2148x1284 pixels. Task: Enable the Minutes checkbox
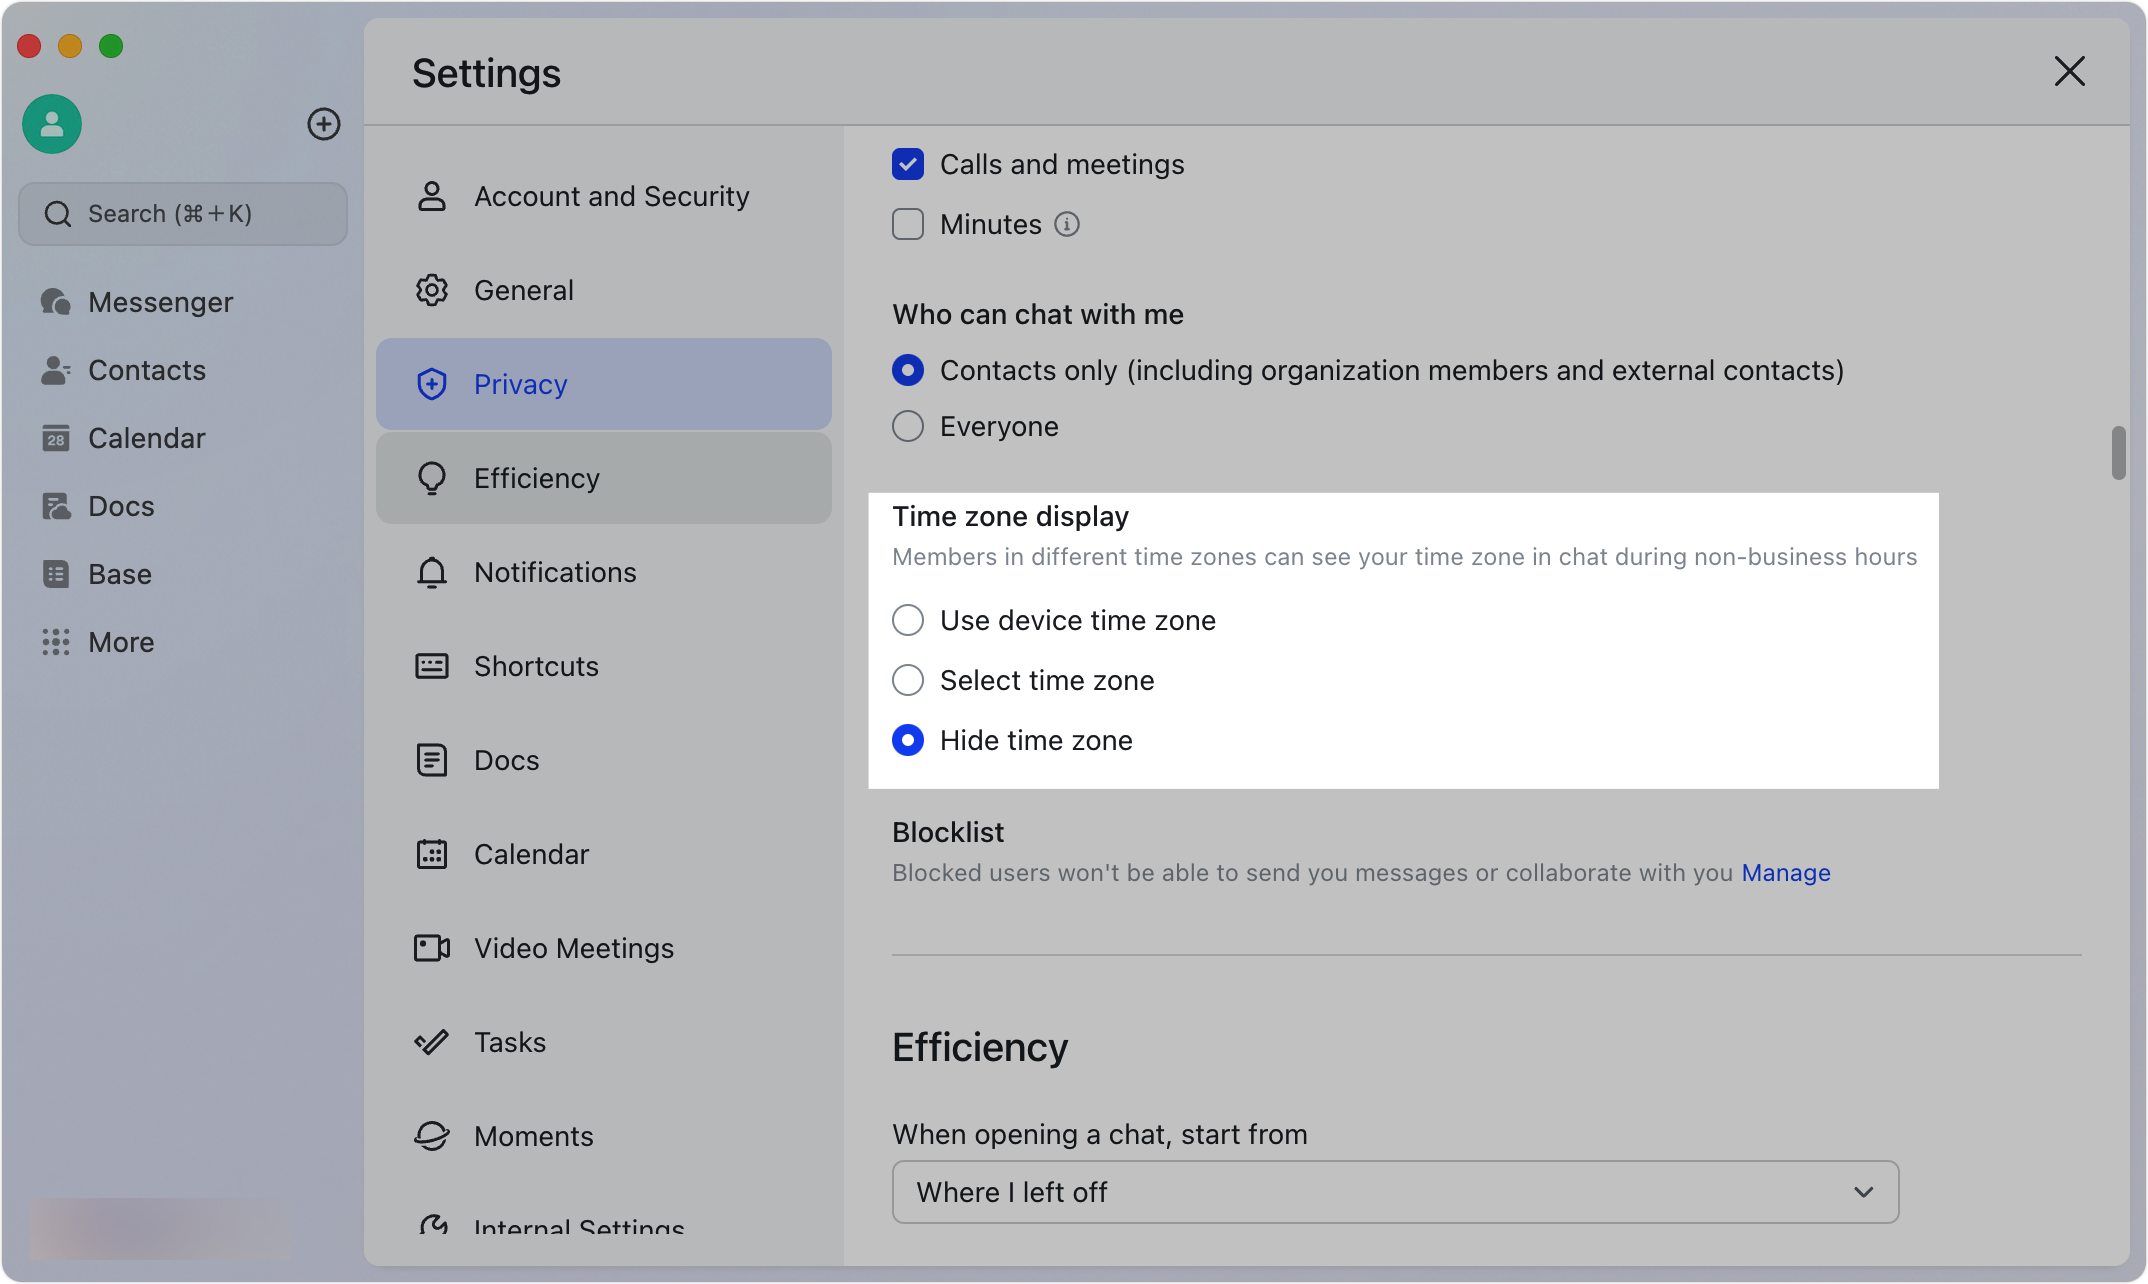[x=908, y=224]
